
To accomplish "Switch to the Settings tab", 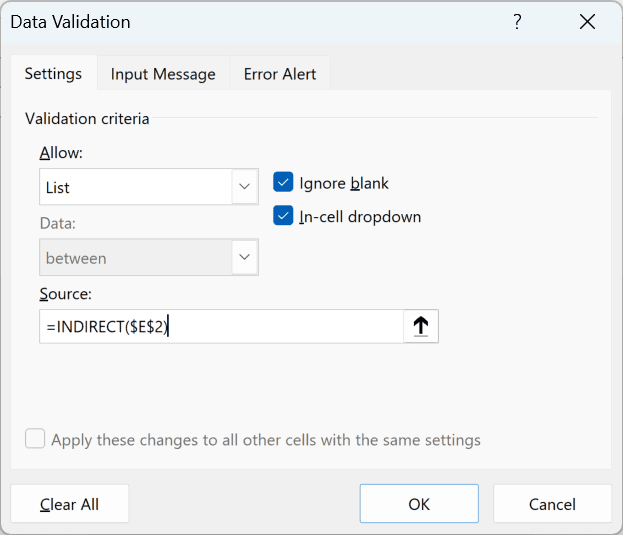I will [x=53, y=74].
